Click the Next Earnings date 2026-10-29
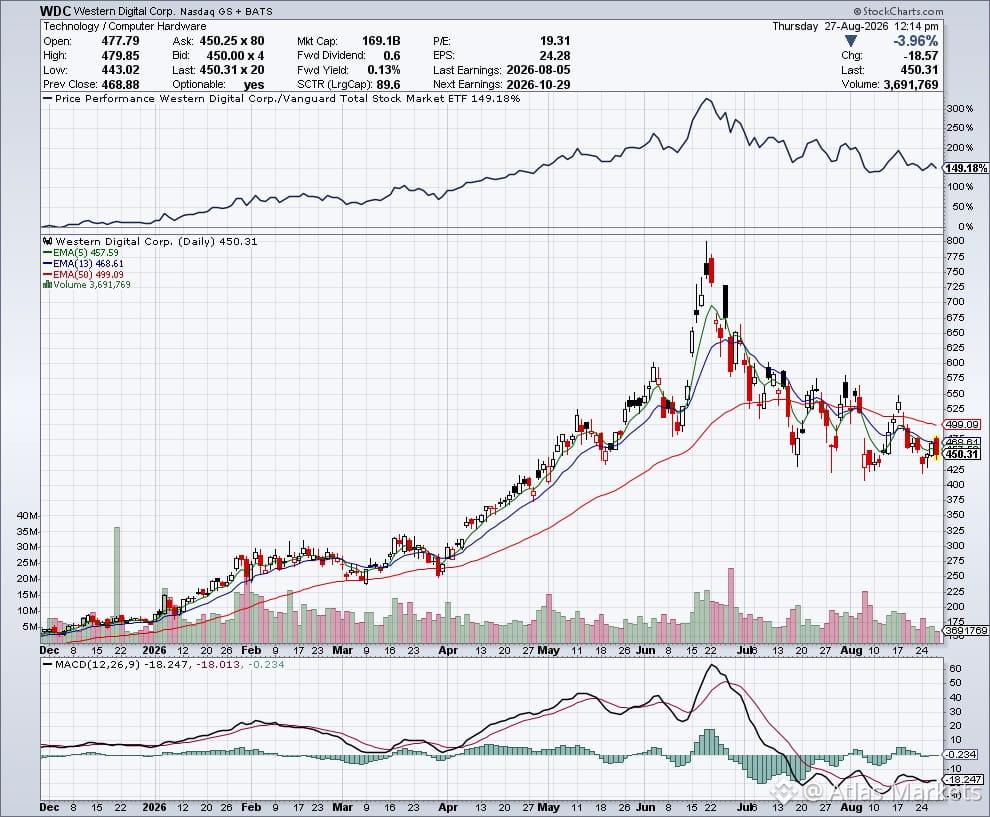Image resolution: width=990 pixels, height=817 pixels. click(538, 85)
